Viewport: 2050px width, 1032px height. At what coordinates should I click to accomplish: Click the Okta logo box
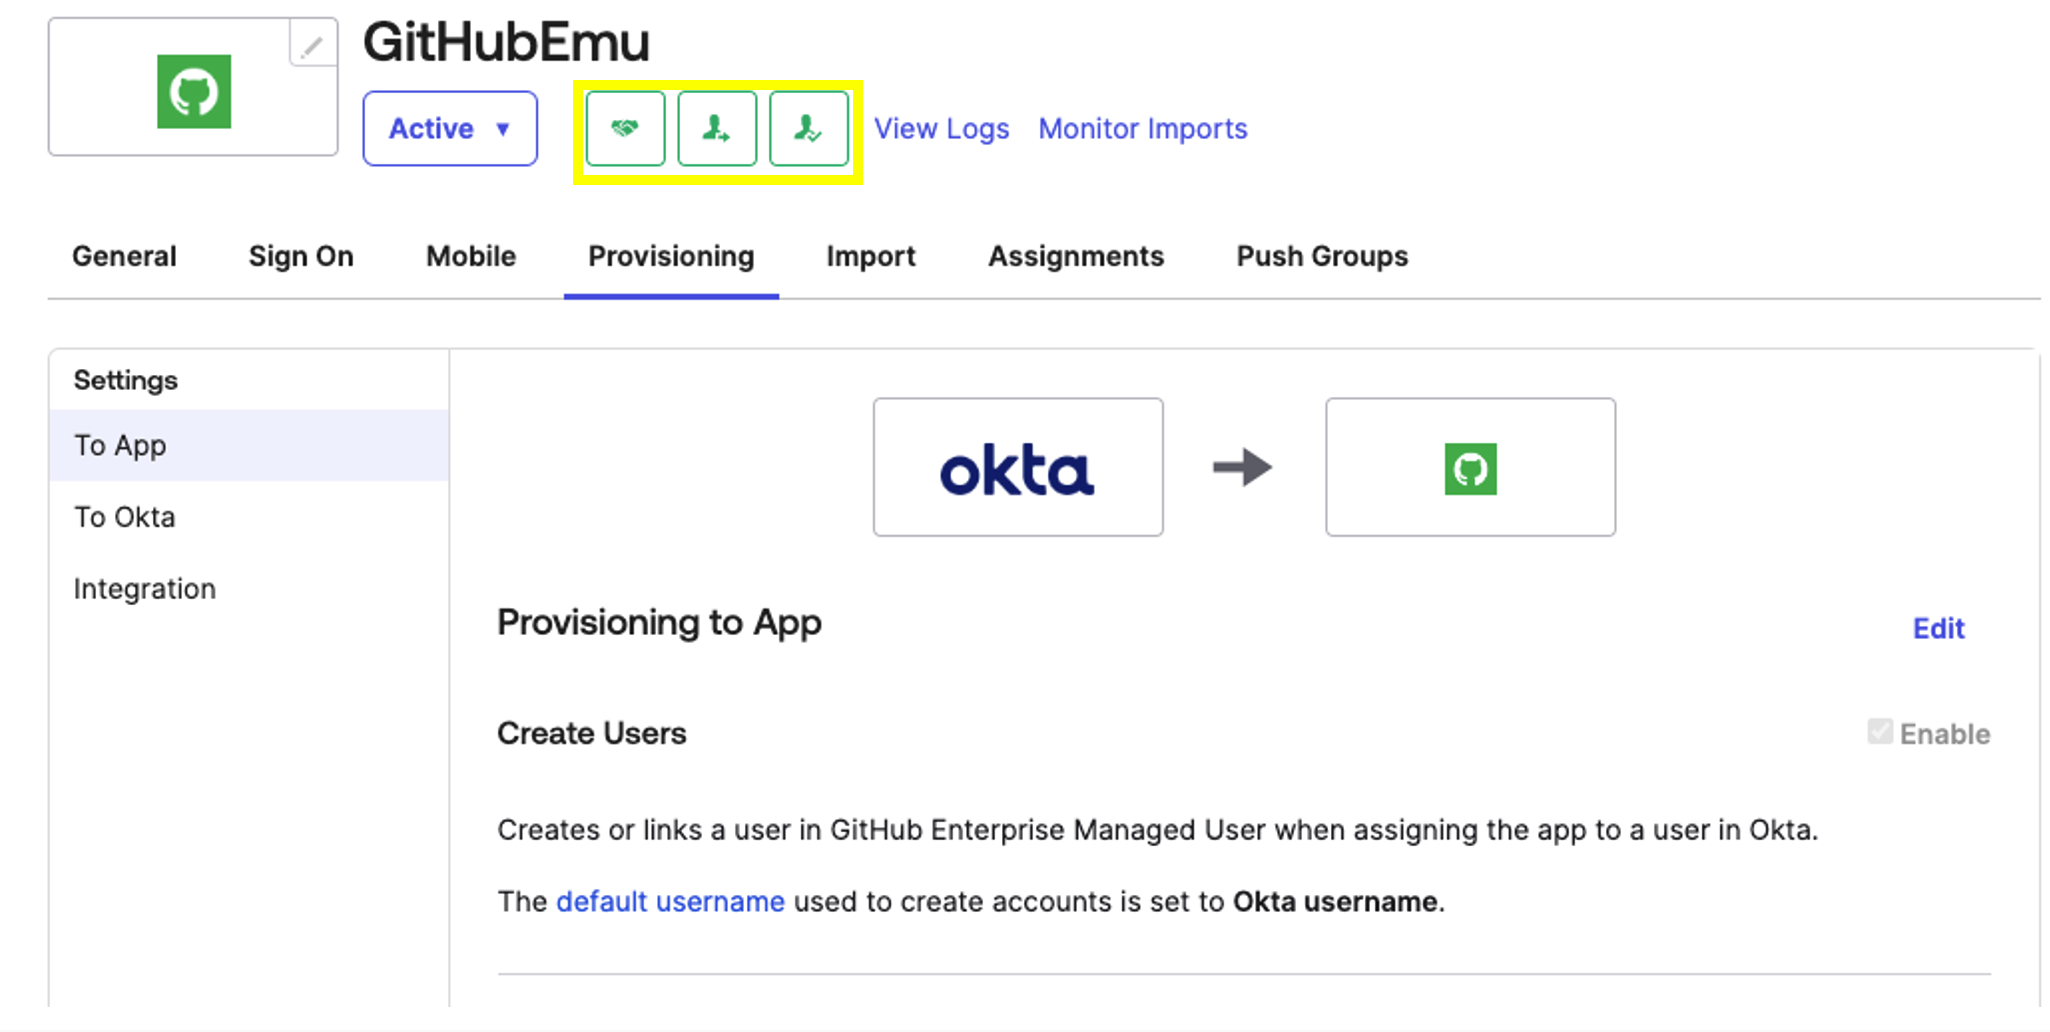coord(1018,467)
